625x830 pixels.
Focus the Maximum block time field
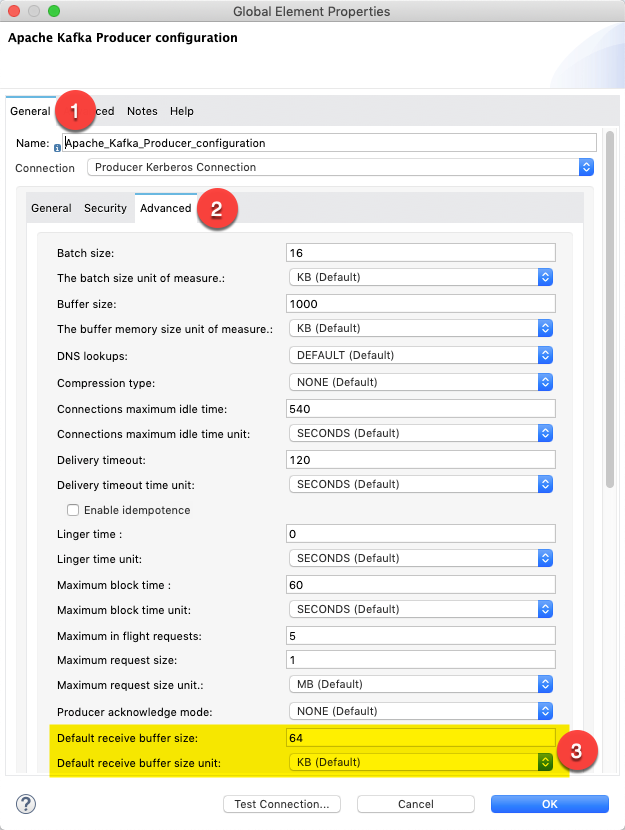point(421,585)
